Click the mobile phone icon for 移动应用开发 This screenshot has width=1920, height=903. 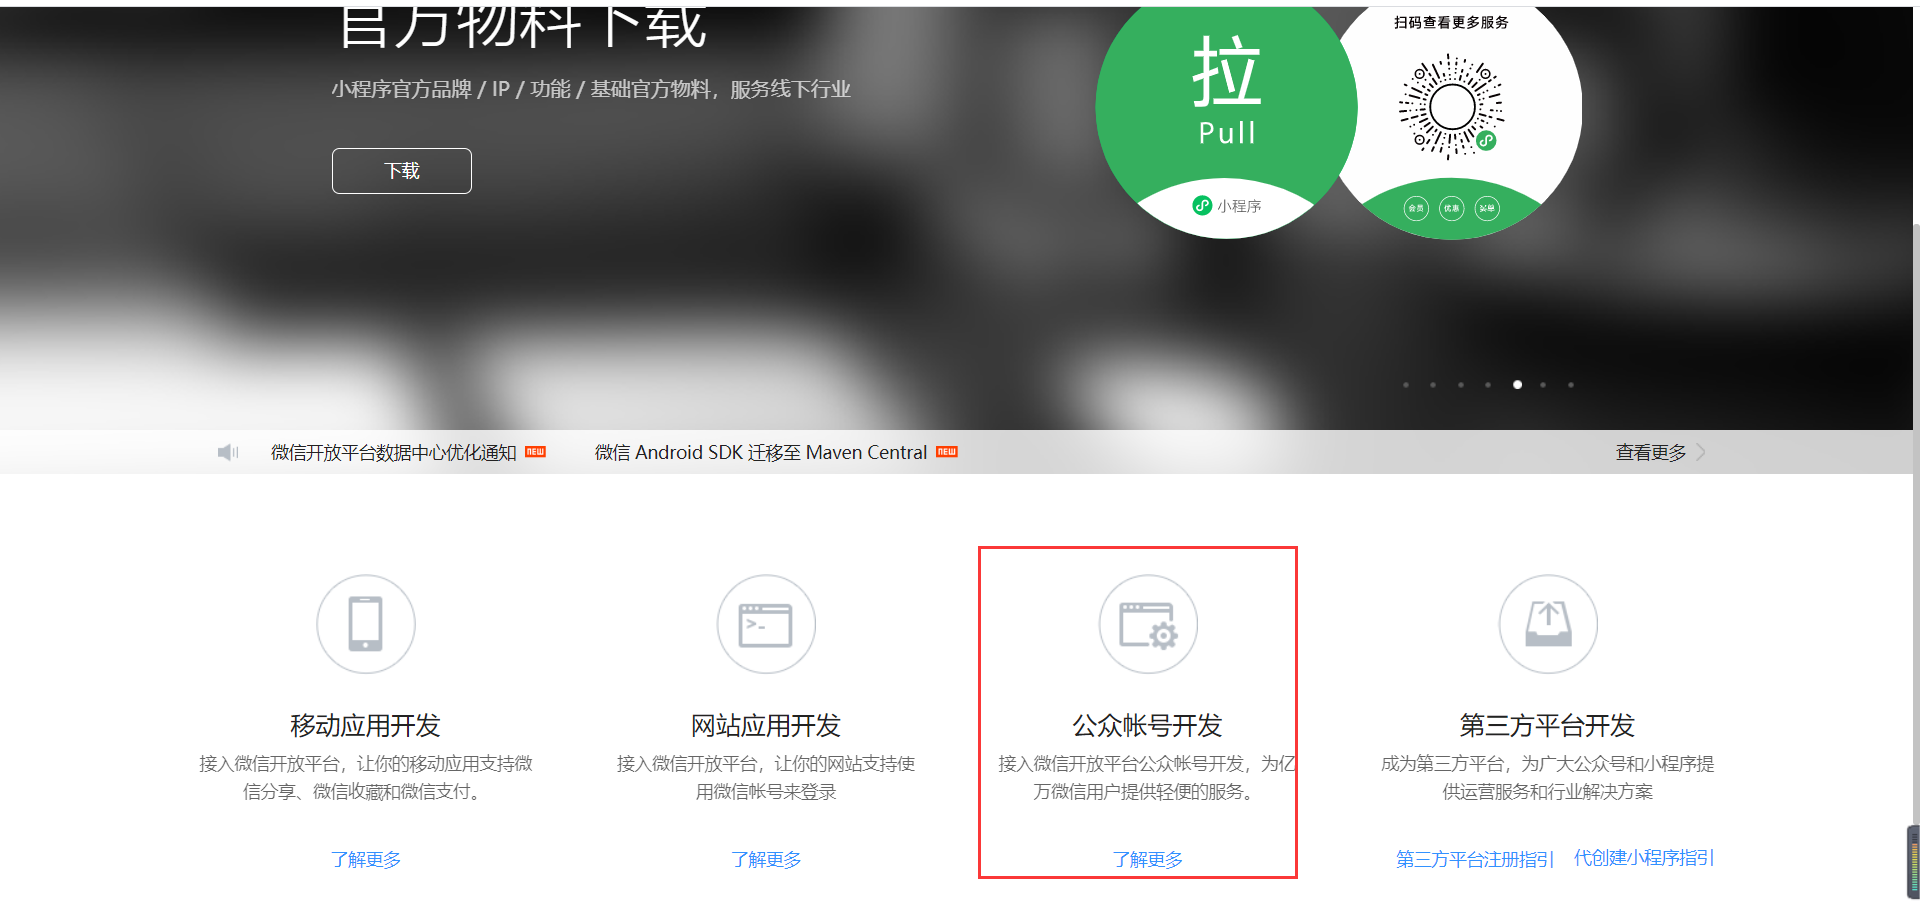point(366,624)
